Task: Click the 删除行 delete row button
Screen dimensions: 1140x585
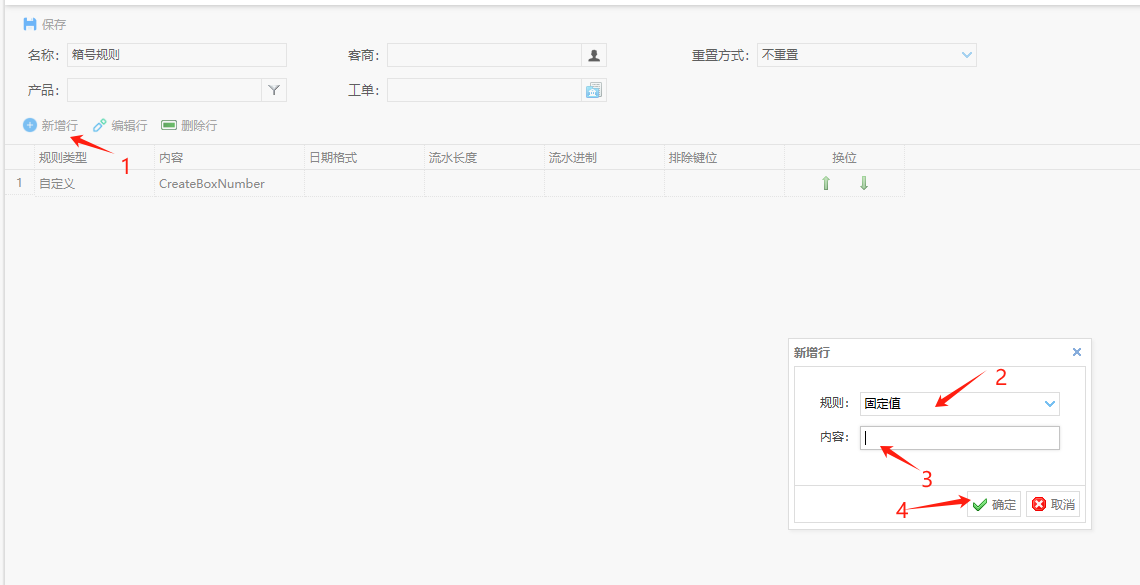Action: 189,125
